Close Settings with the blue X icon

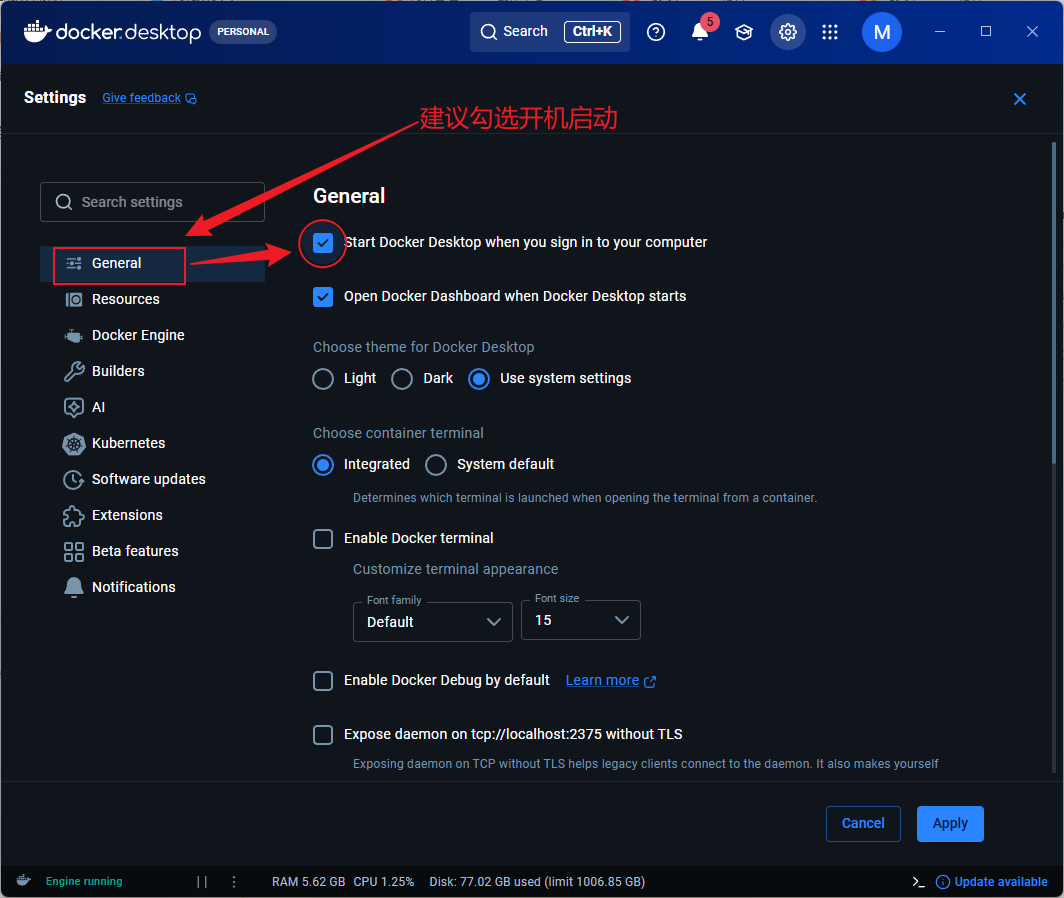(1019, 99)
